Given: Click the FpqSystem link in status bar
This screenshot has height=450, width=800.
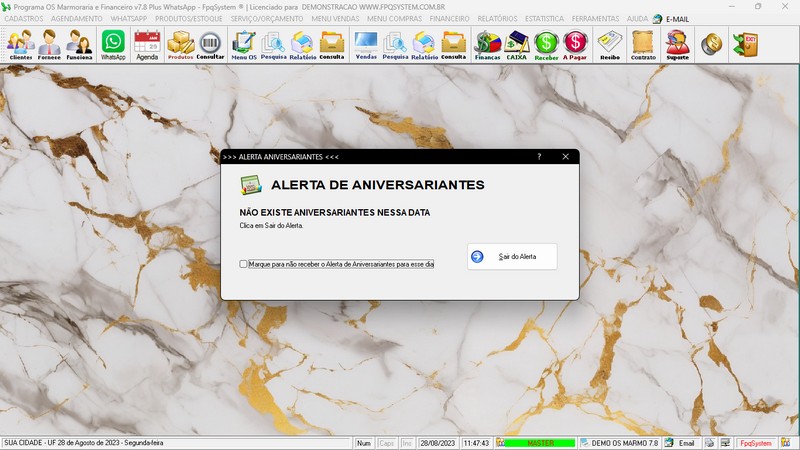Looking at the screenshot, I should [756, 443].
